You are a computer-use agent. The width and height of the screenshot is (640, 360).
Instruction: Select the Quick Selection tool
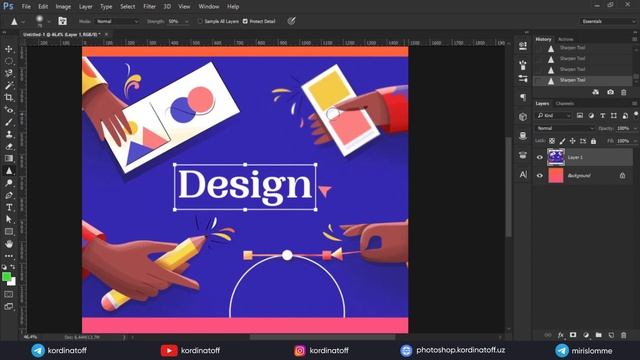pyautogui.click(x=9, y=73)
